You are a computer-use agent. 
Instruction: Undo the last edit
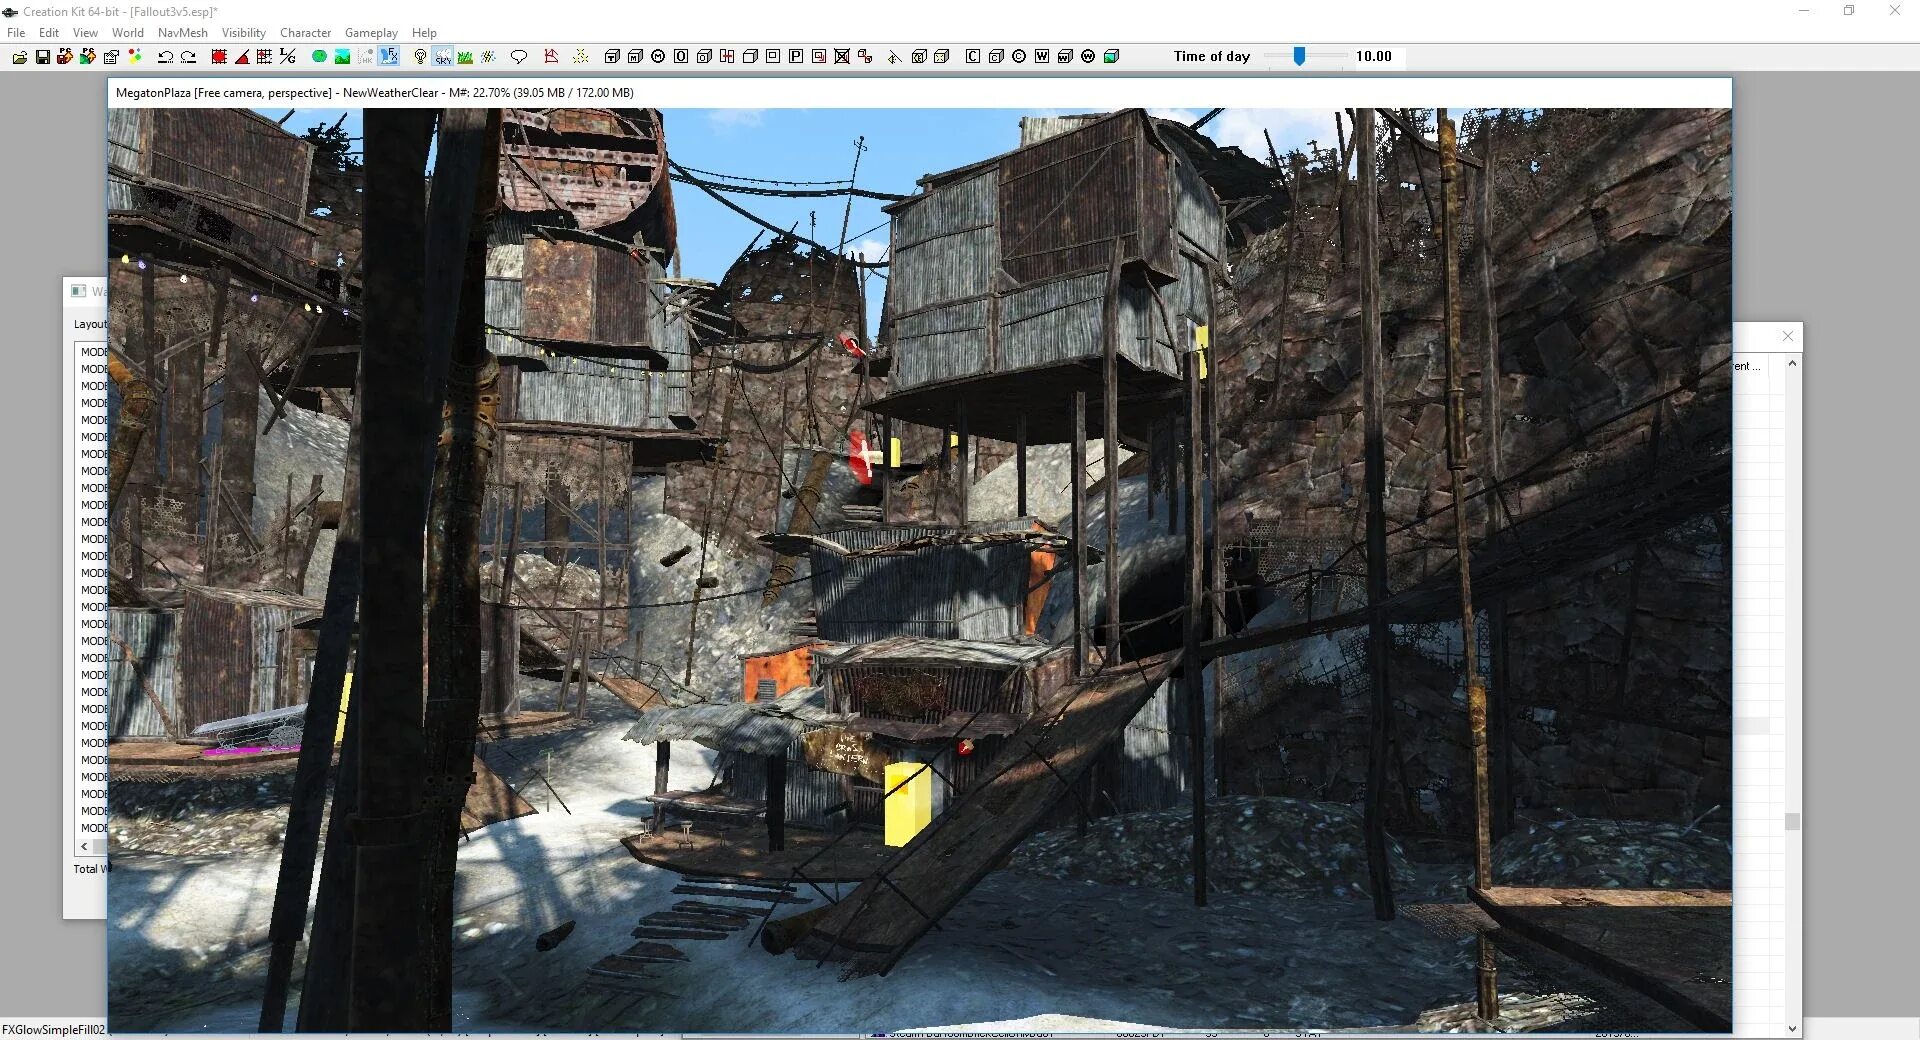click(x=166, y=56)
